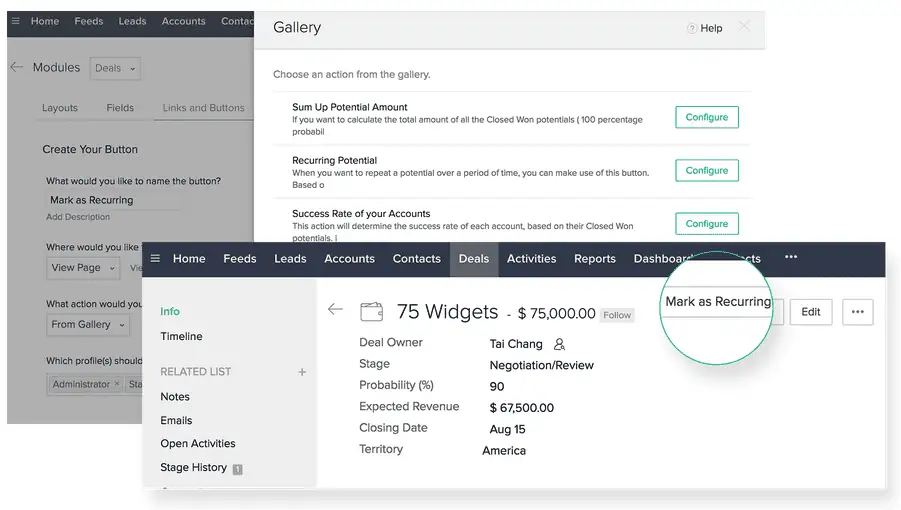
Task: Switch to the Links and Buttons tab
Action: pos(203,108)
